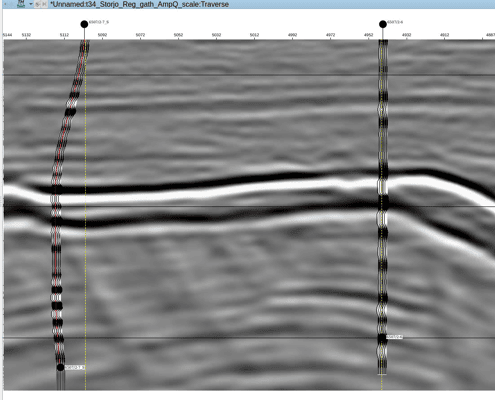Select the upper horizontal horizon line
Viewport: 495px width, 400px height.
249,75
